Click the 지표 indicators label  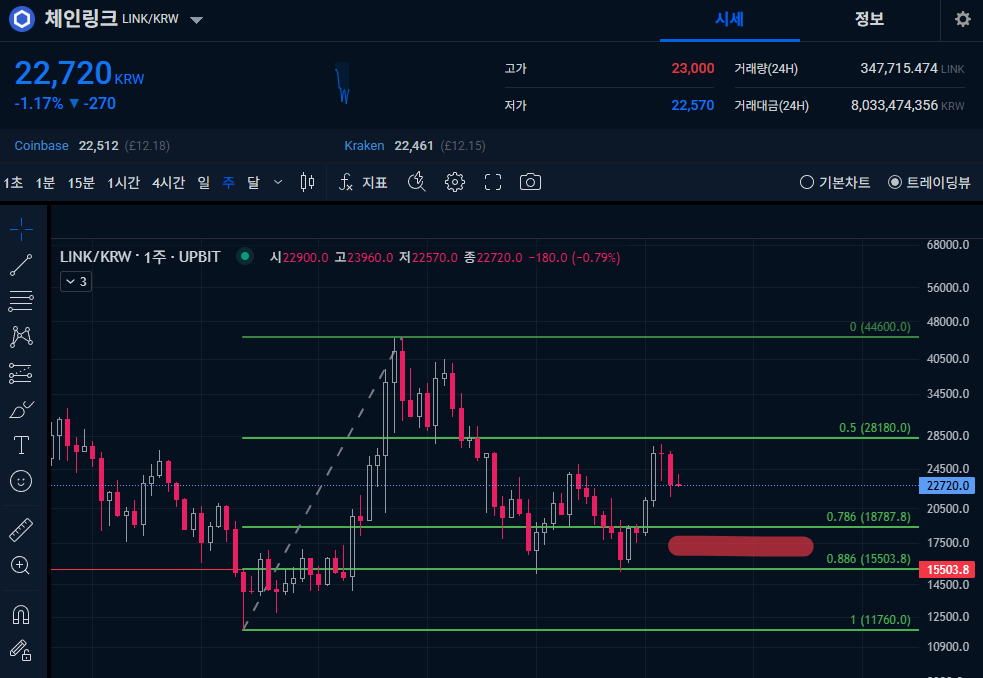(x=375, y=183)
